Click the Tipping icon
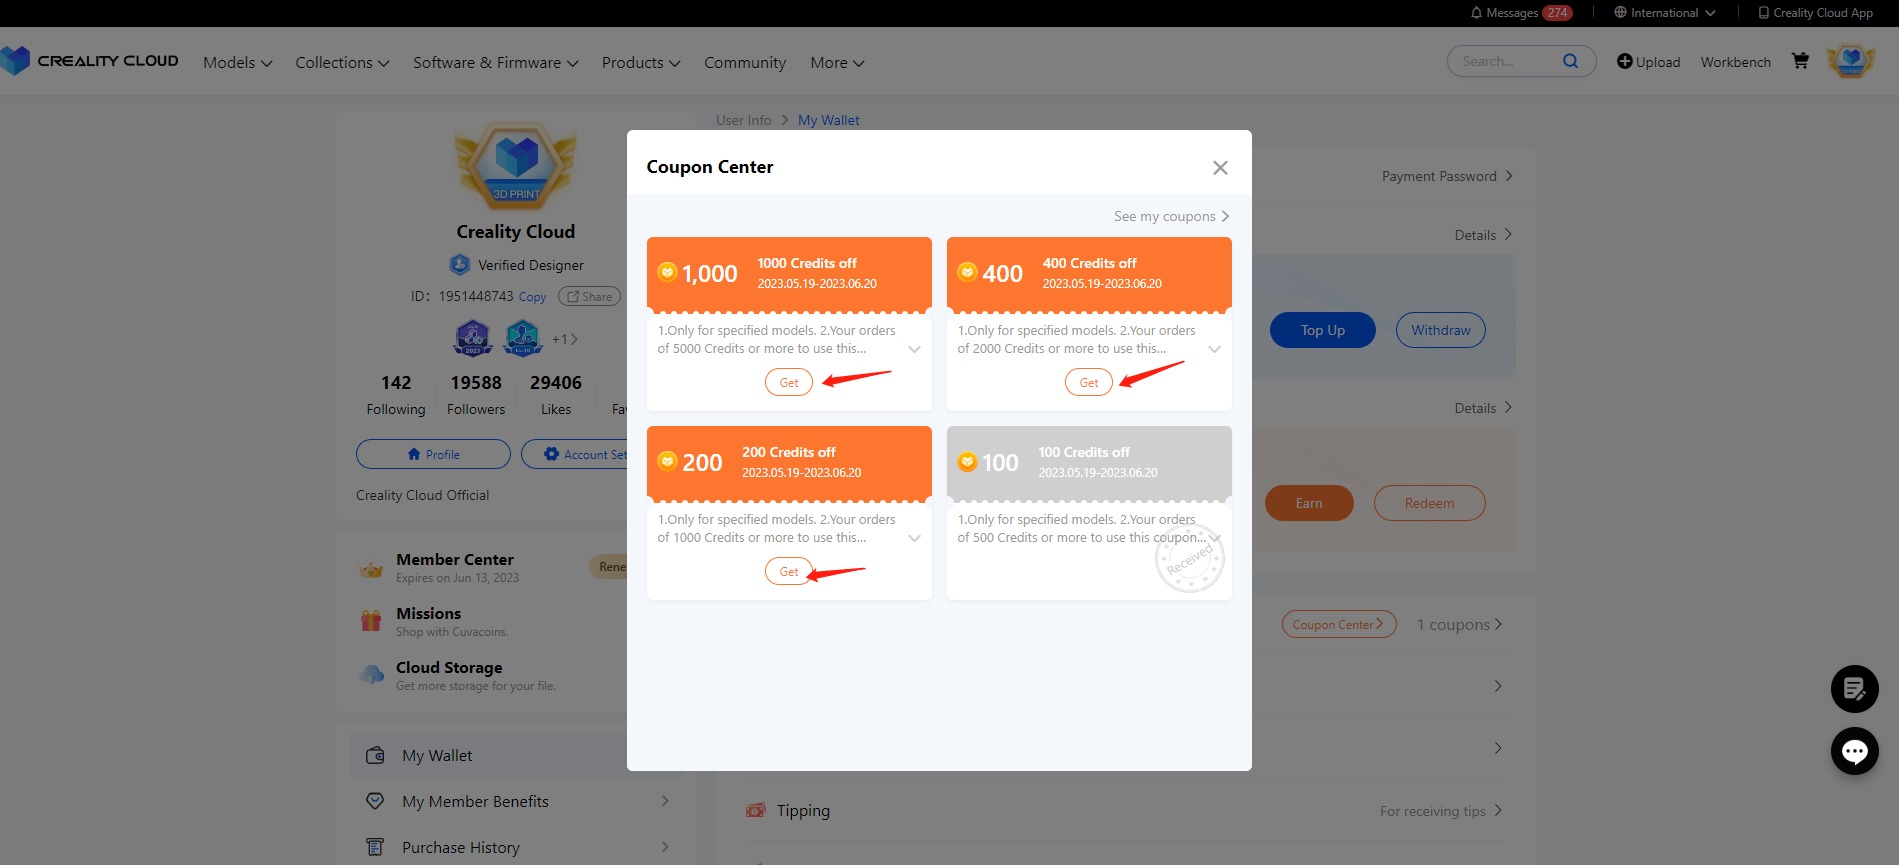1899x865 pixels. [x=756, y=810]
